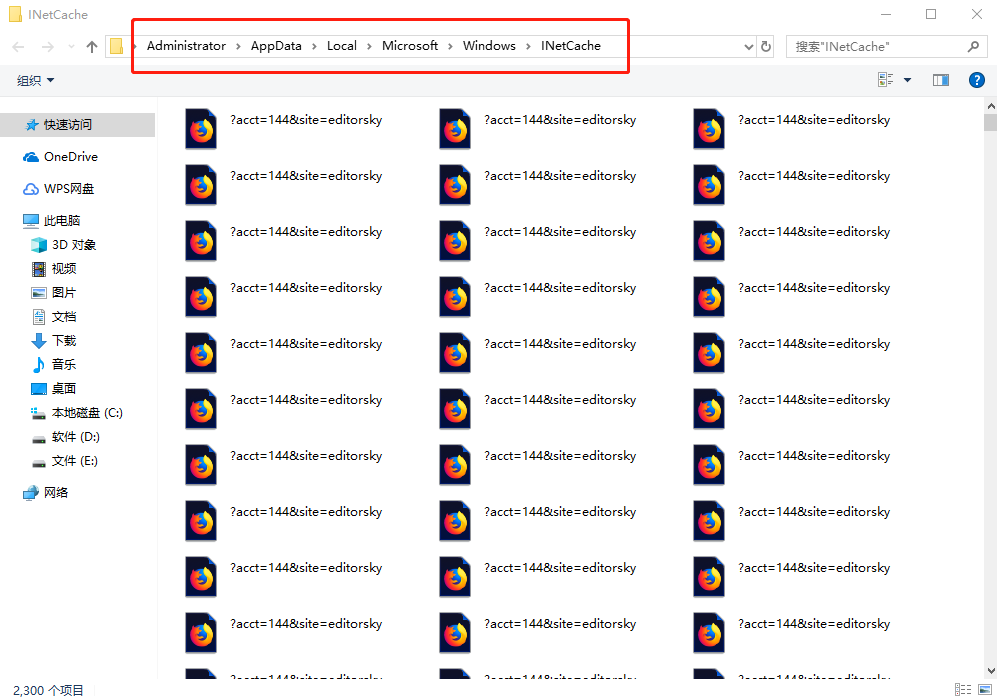Refresh the INetCache folder view
997x698 pixels.
click(x=766, y=46)
